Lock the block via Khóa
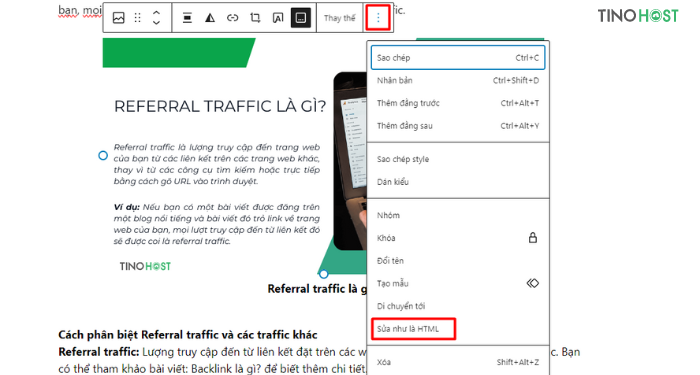The height and width of the screenshot is (375, 700). click(458, 238)
